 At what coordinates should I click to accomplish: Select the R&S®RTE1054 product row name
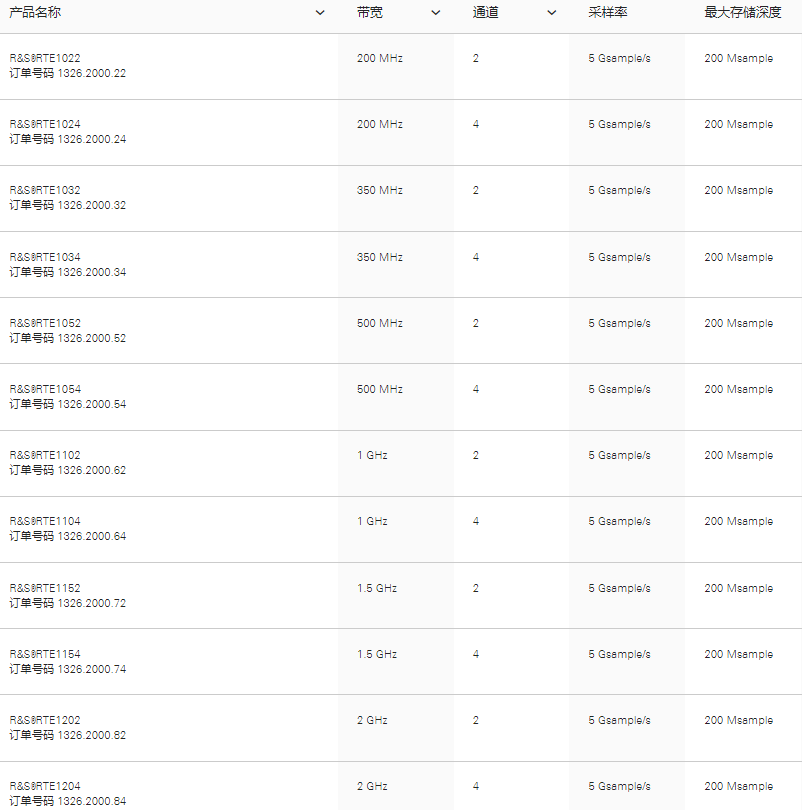click(x=45, y=389)
